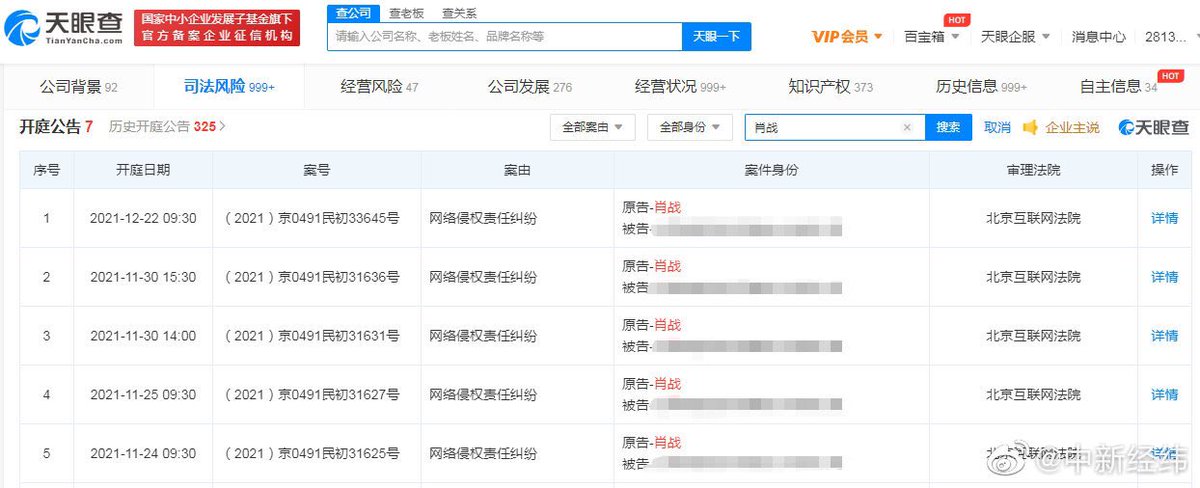The width and height of the screenshot is (1200, 488).
Task: Expand the 天眼企服 dropdown
Action: click(1015, 36)
